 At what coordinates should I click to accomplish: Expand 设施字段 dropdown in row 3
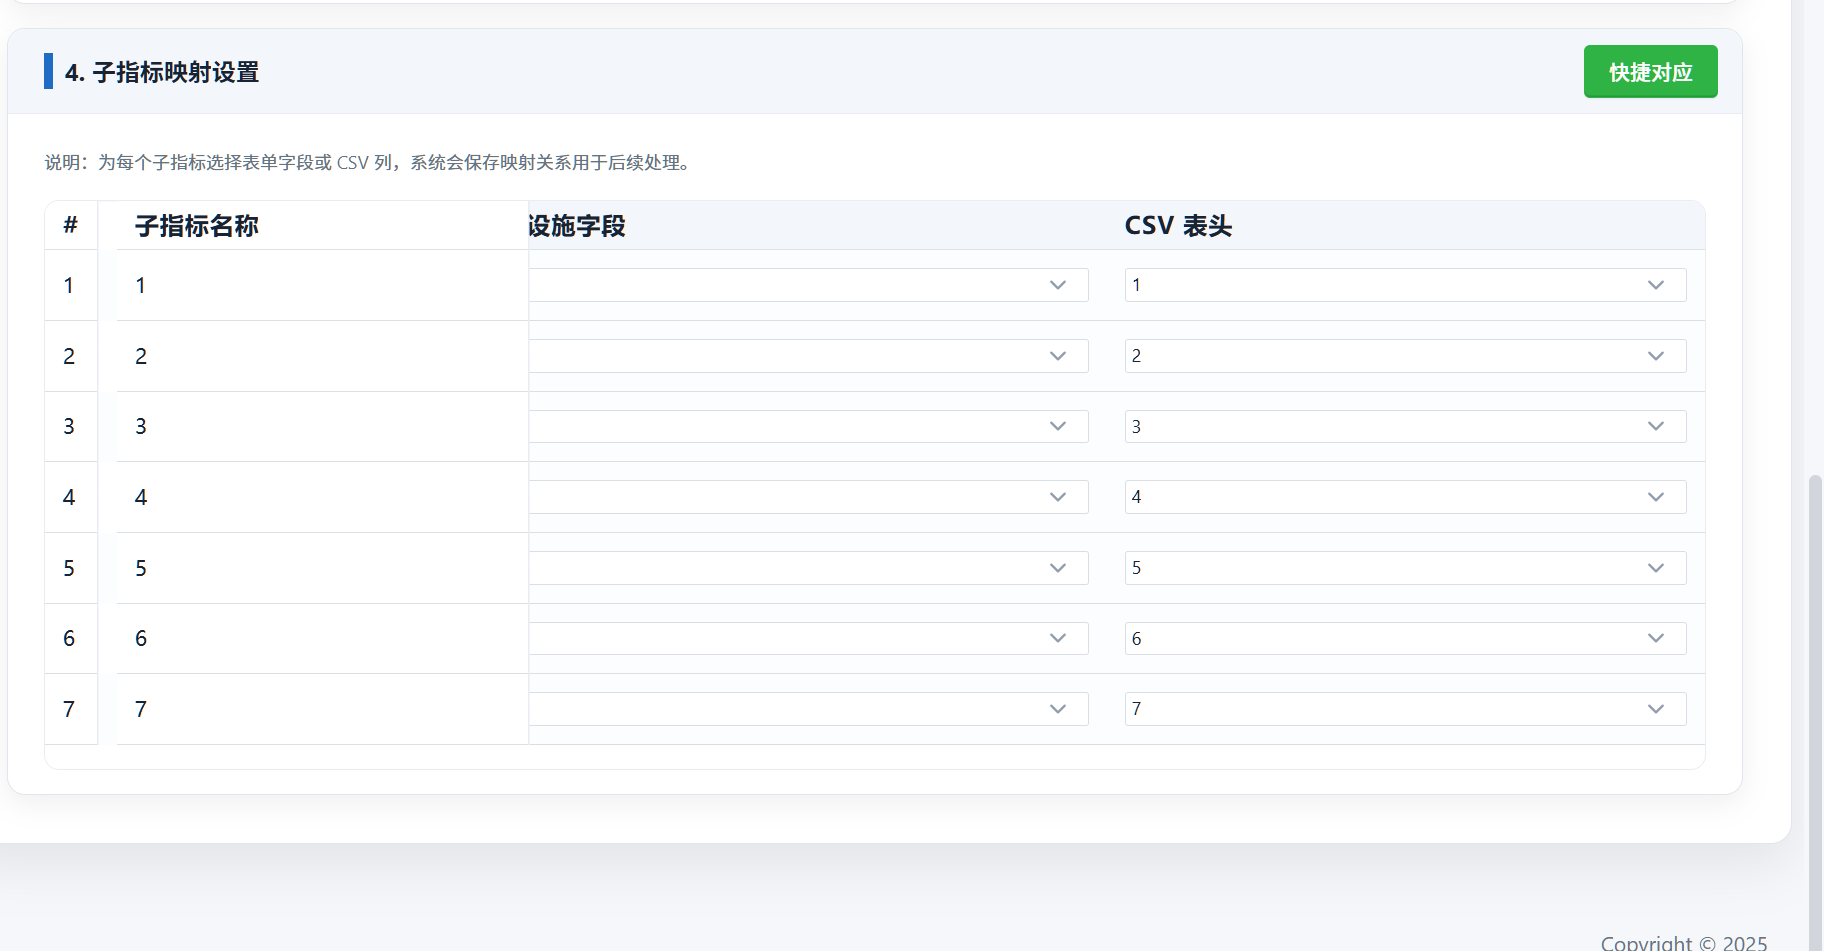click(x=808, y=427)
